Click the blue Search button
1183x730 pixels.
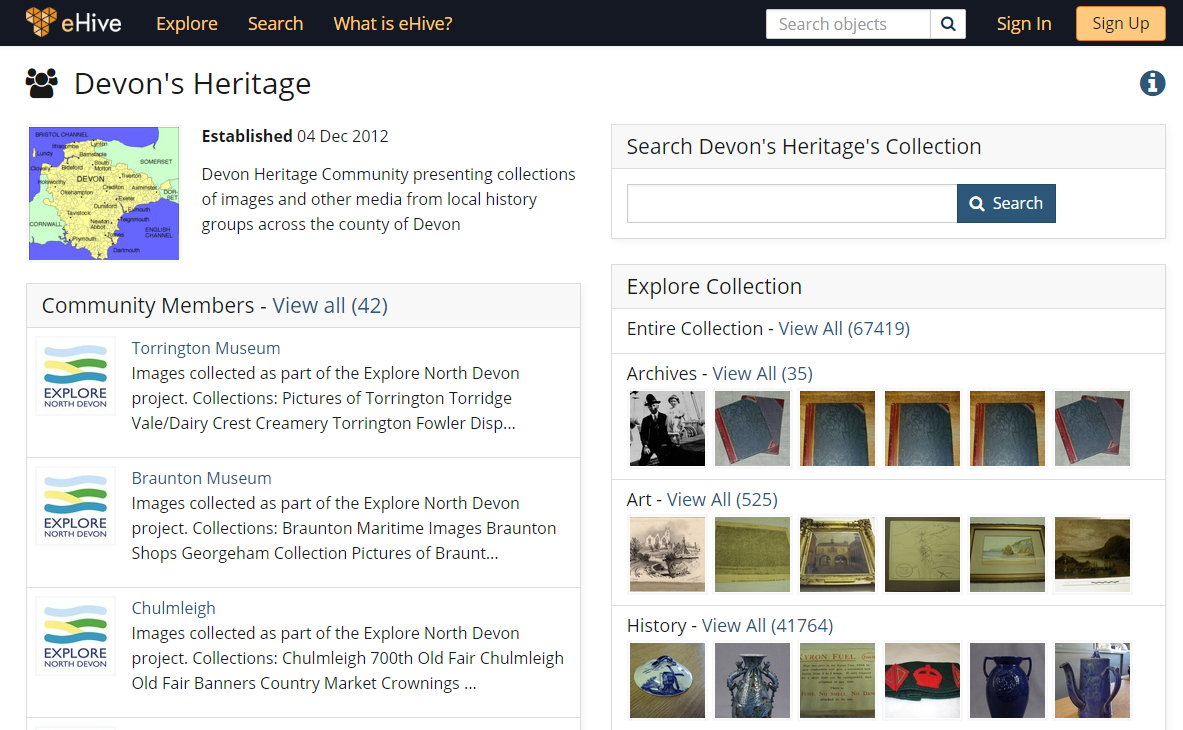(x=1006, y=204)
